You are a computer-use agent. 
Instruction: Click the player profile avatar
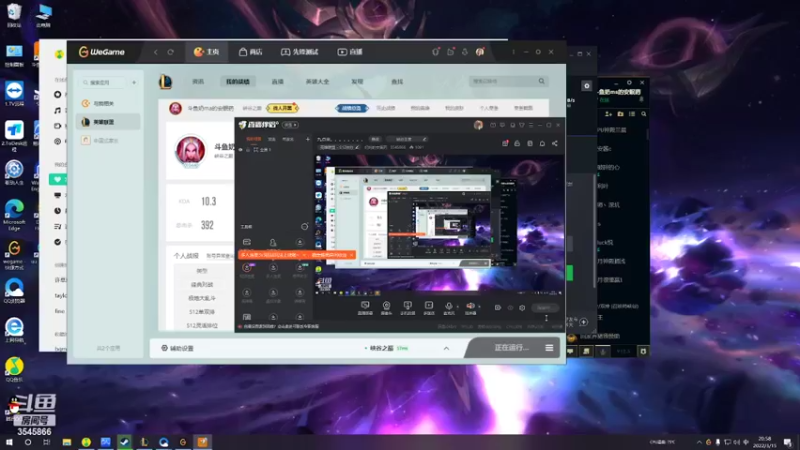(190, 152)
